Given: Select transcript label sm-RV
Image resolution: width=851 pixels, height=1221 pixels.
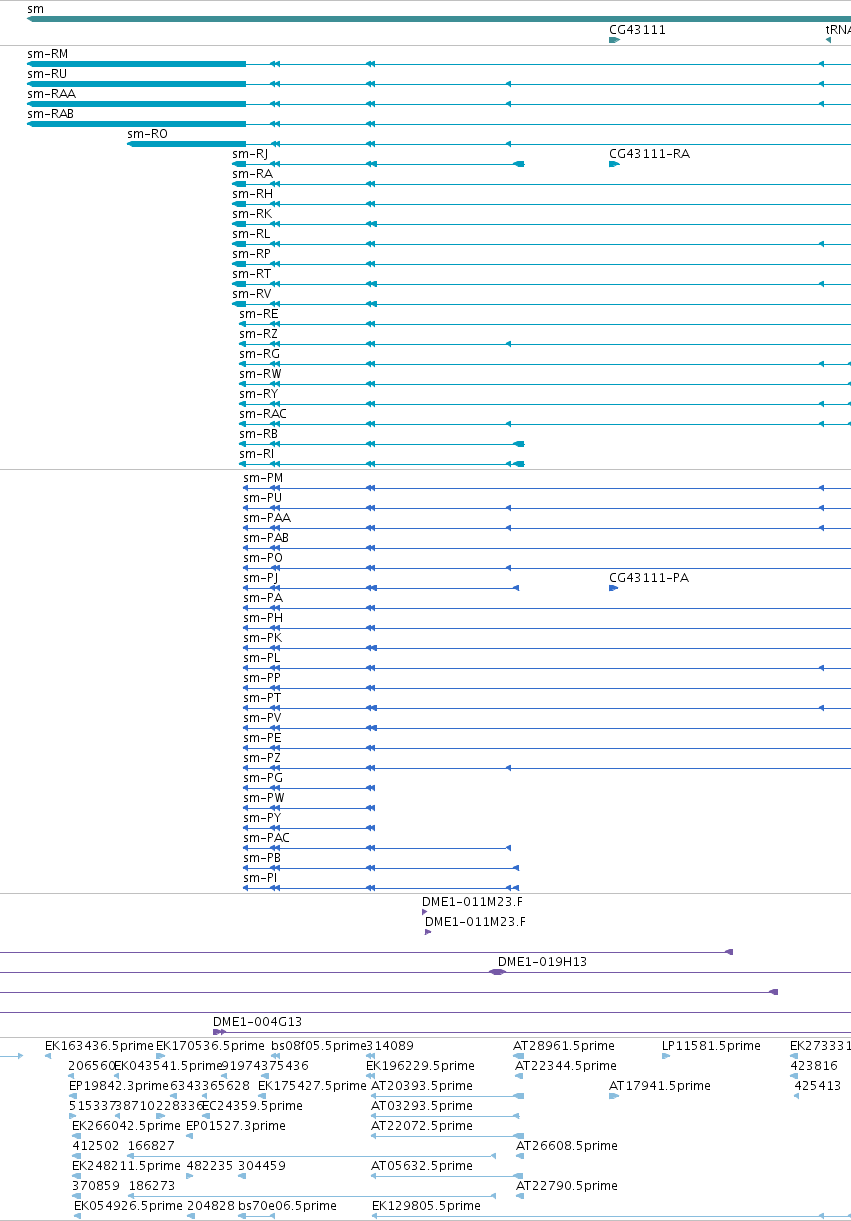Looking at the screenshot, I should pos(251,294).
